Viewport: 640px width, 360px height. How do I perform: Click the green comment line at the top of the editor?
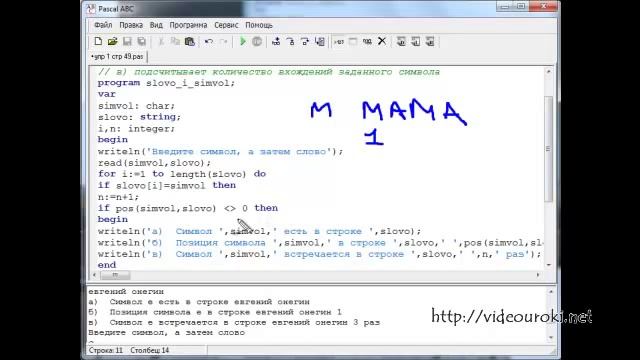269,72
